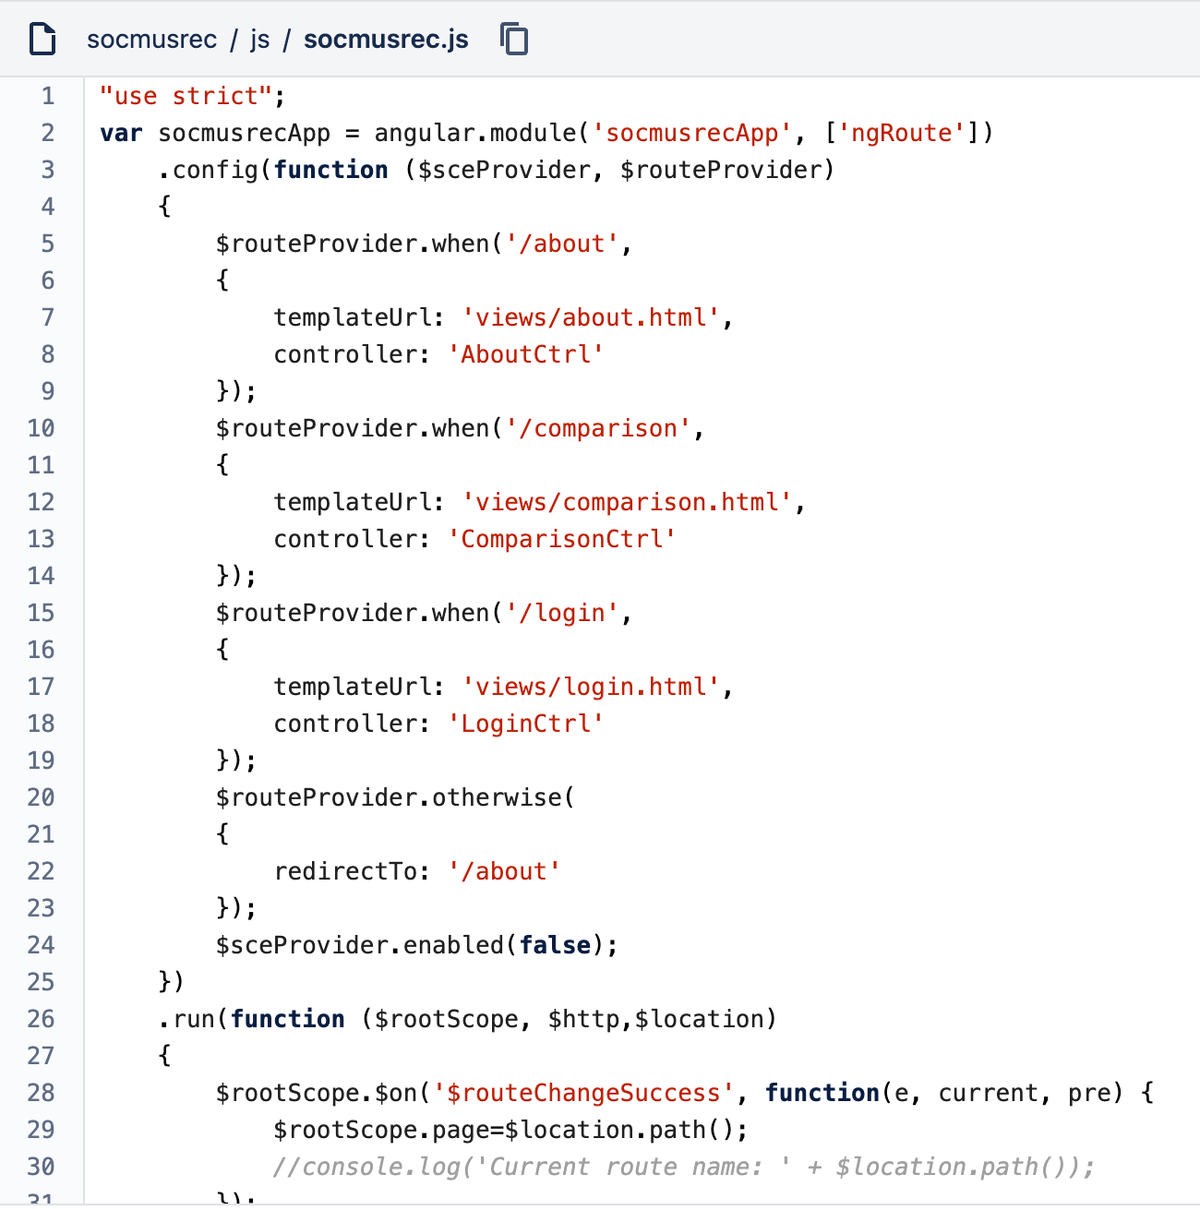Navigate to the js folder breadcrumb
This screenshot has height=1209, width=1200.
(260, 39)
